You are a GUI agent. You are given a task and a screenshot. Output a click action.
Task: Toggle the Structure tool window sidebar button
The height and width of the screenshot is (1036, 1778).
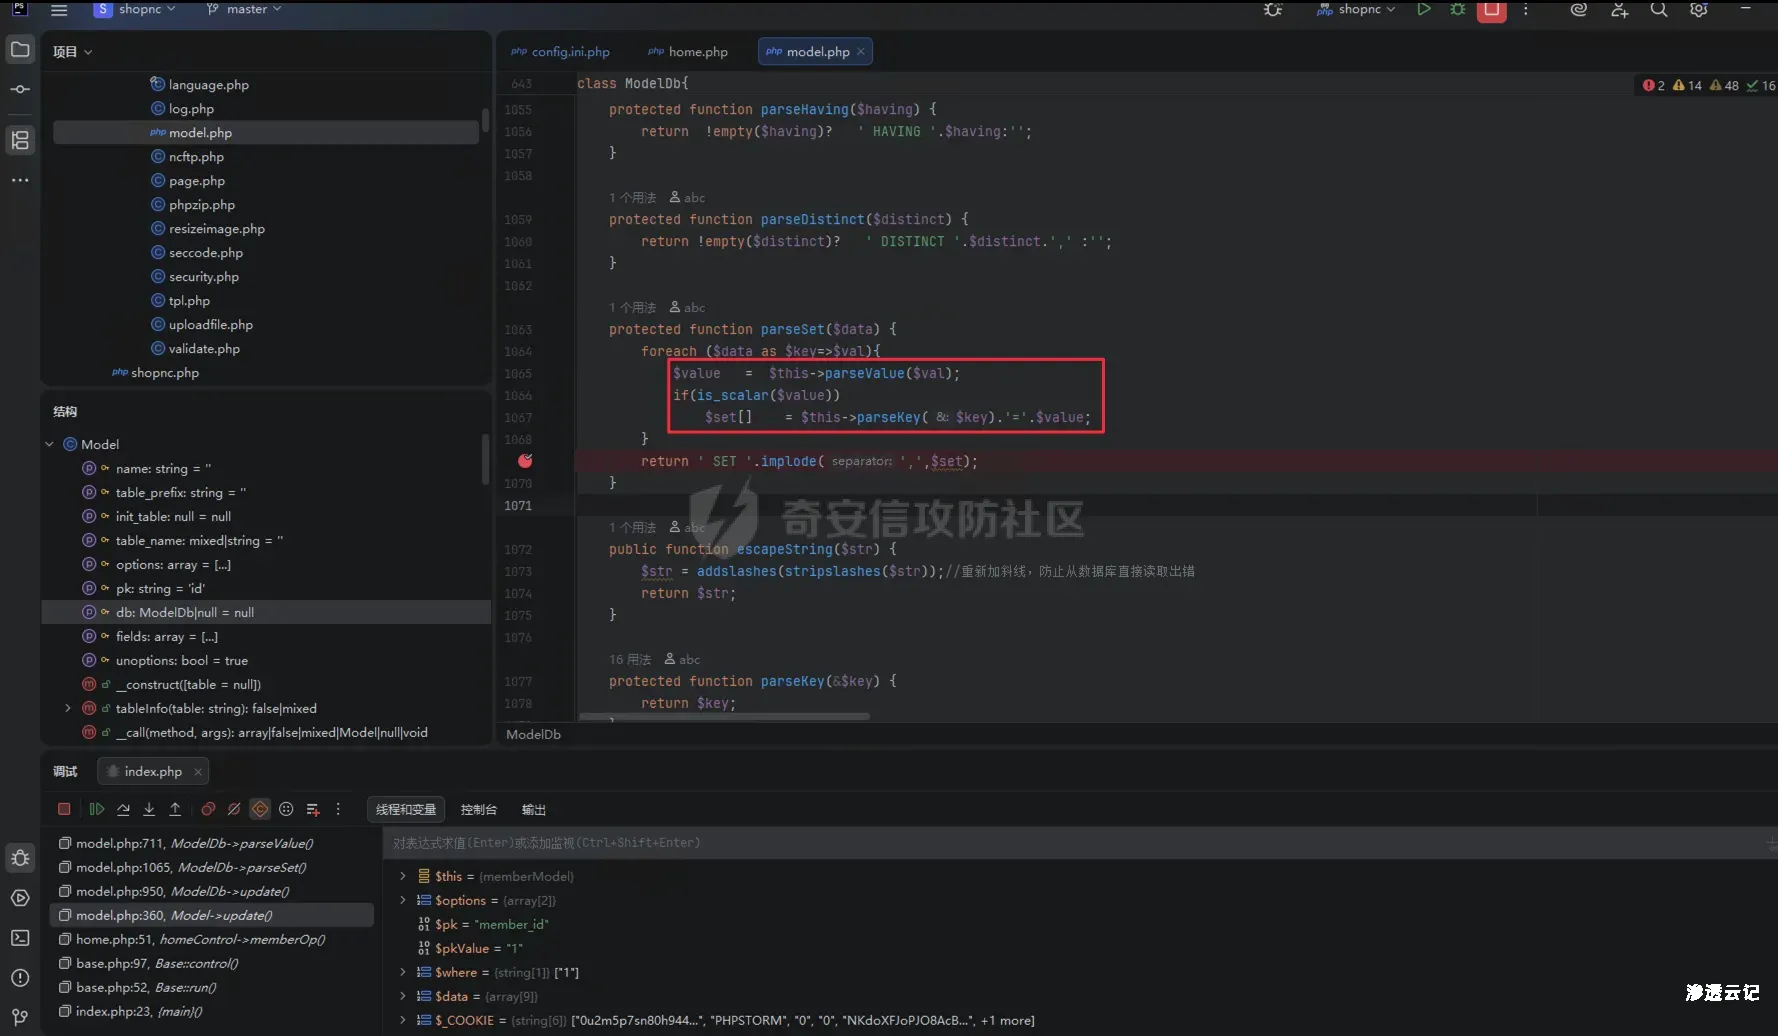click(x=20, y=140)
